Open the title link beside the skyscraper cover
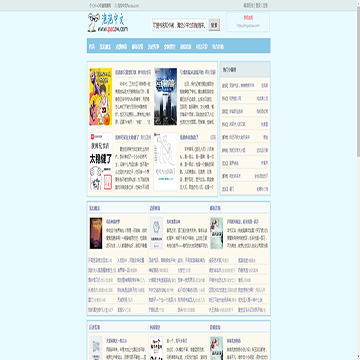The height and width of the screenshot is (360, 360). click(x=191, y=72)
